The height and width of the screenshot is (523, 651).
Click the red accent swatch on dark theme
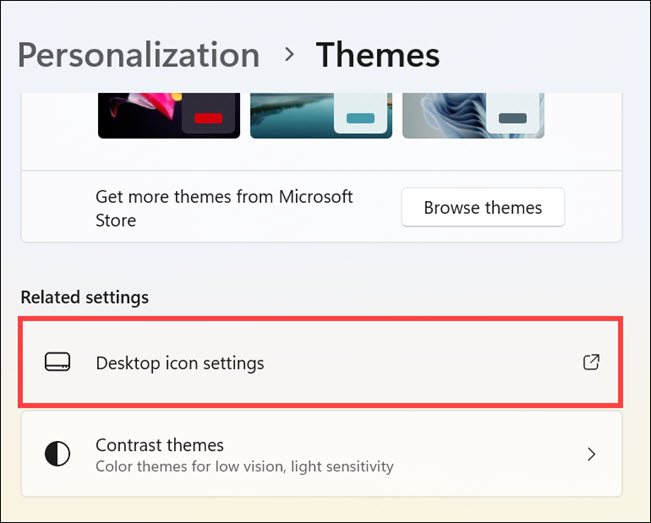click(207, 118)
